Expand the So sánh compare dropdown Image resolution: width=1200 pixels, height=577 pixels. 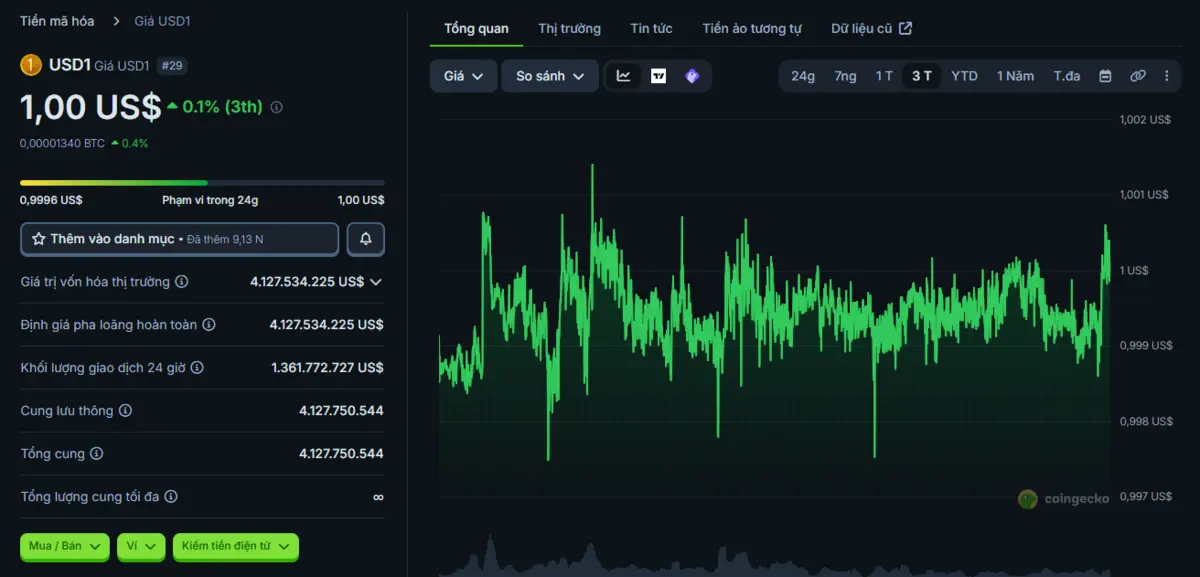550,76
